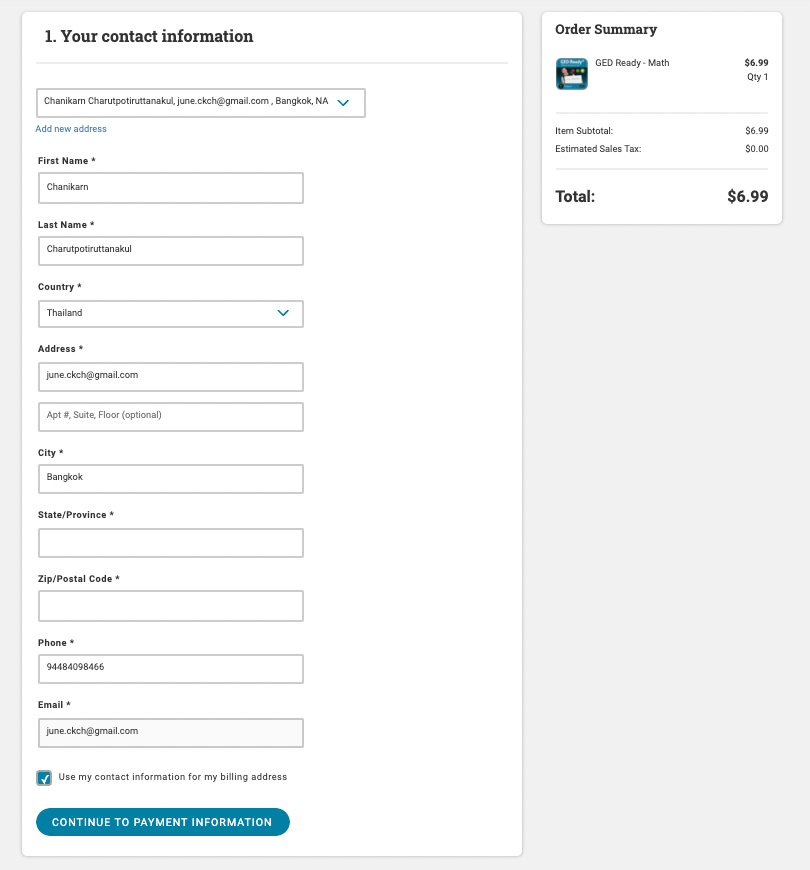Viewport: 810px width, 870px height.
Task: Select the Thailand country combo box
Action: point(171,314)
